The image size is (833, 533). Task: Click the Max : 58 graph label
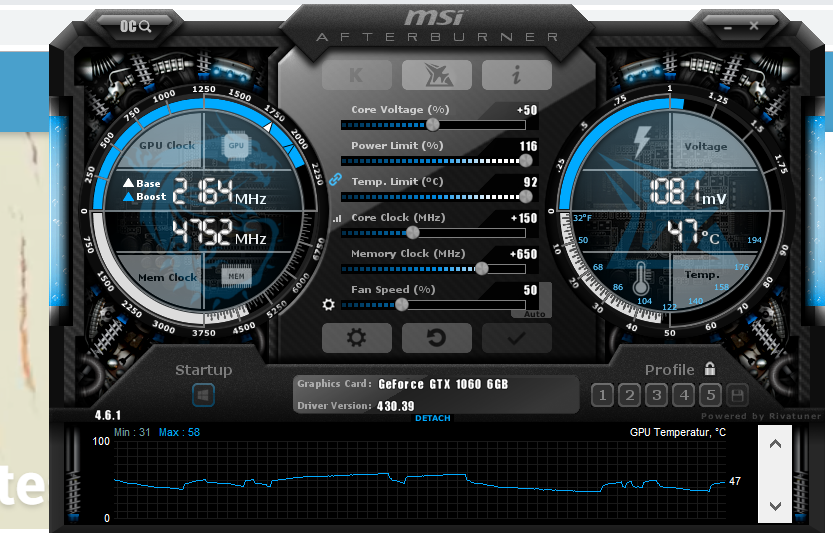coord(180,432)
